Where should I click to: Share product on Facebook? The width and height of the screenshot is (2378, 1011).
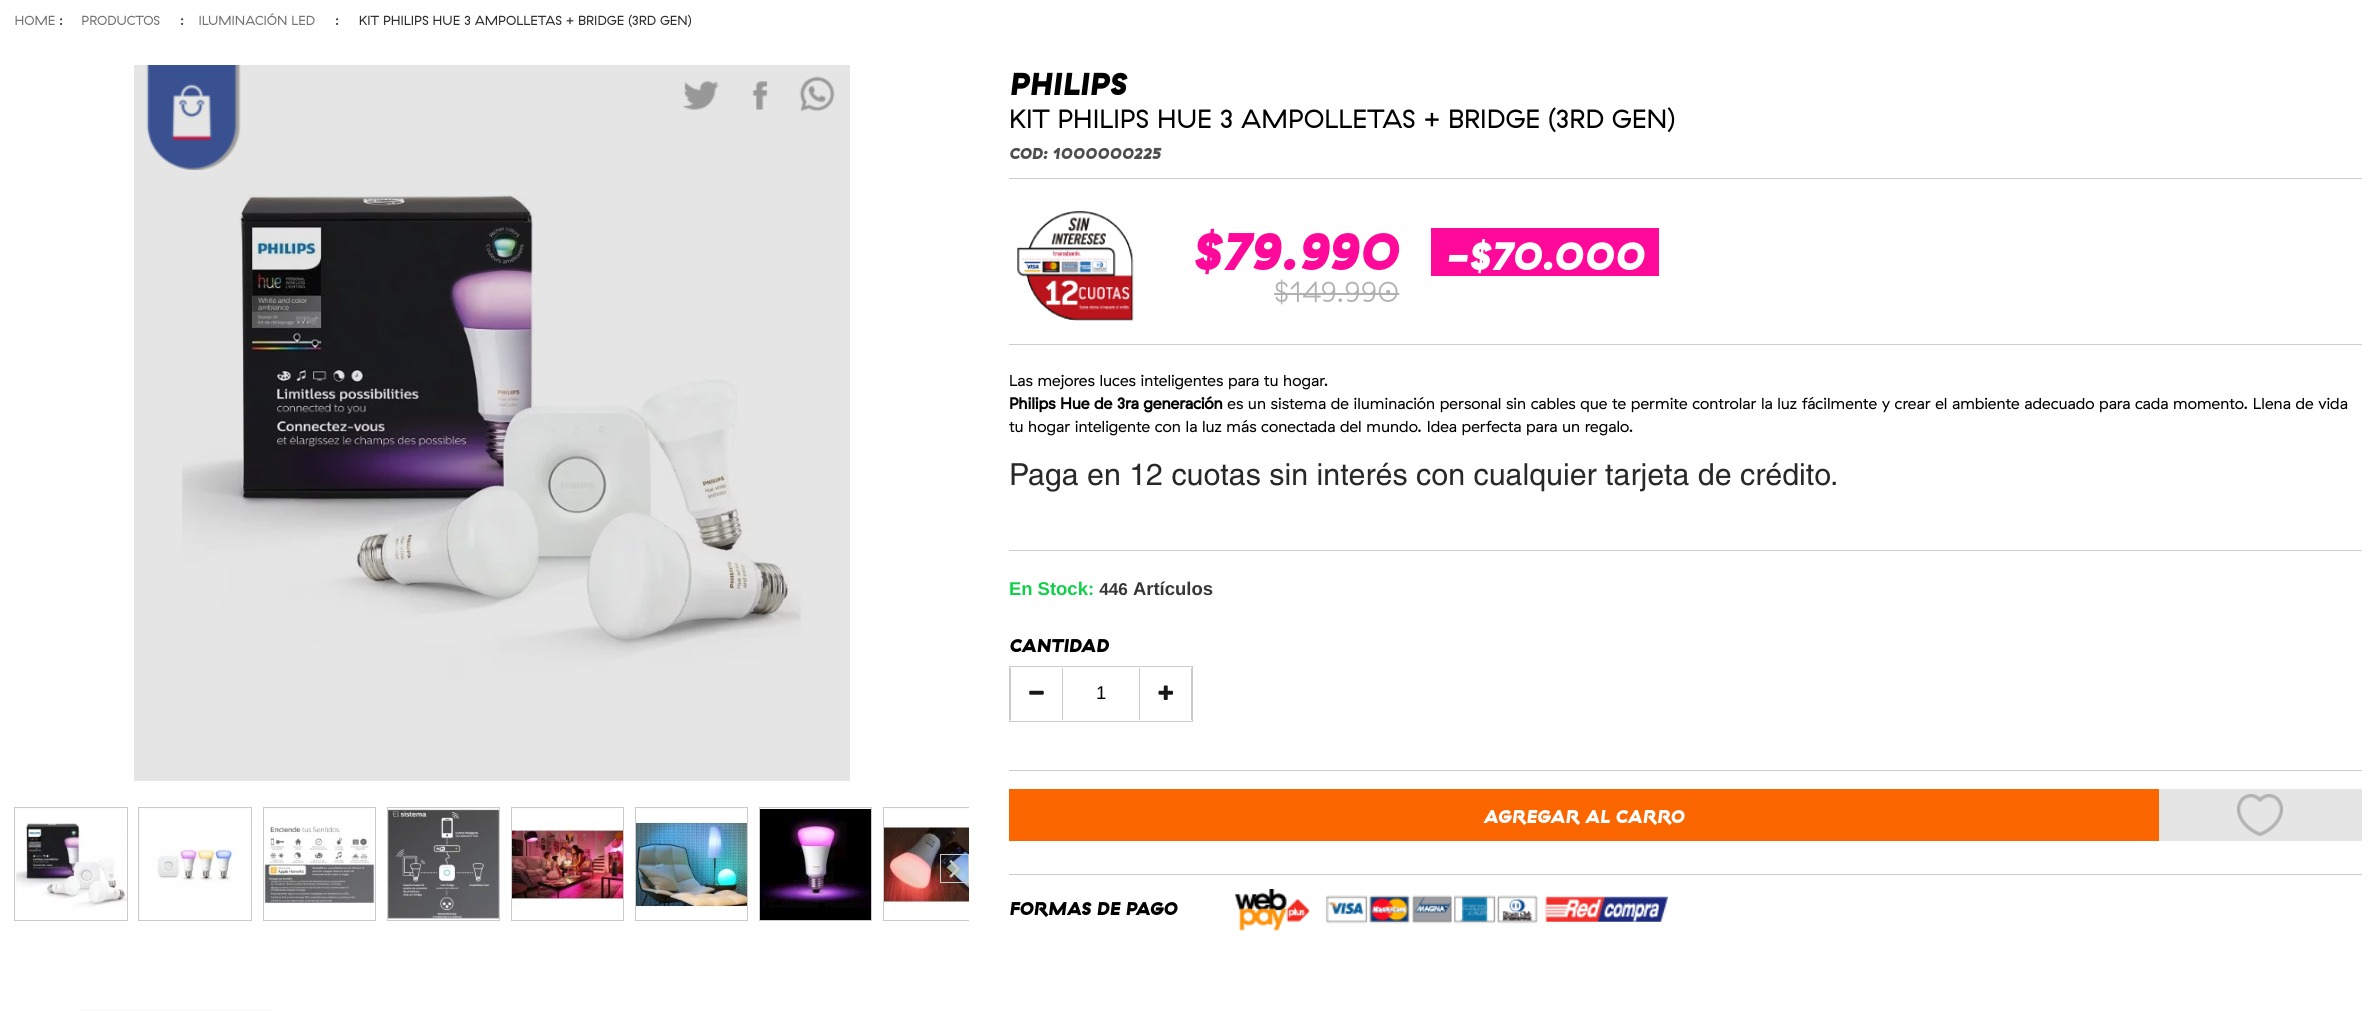760,95
